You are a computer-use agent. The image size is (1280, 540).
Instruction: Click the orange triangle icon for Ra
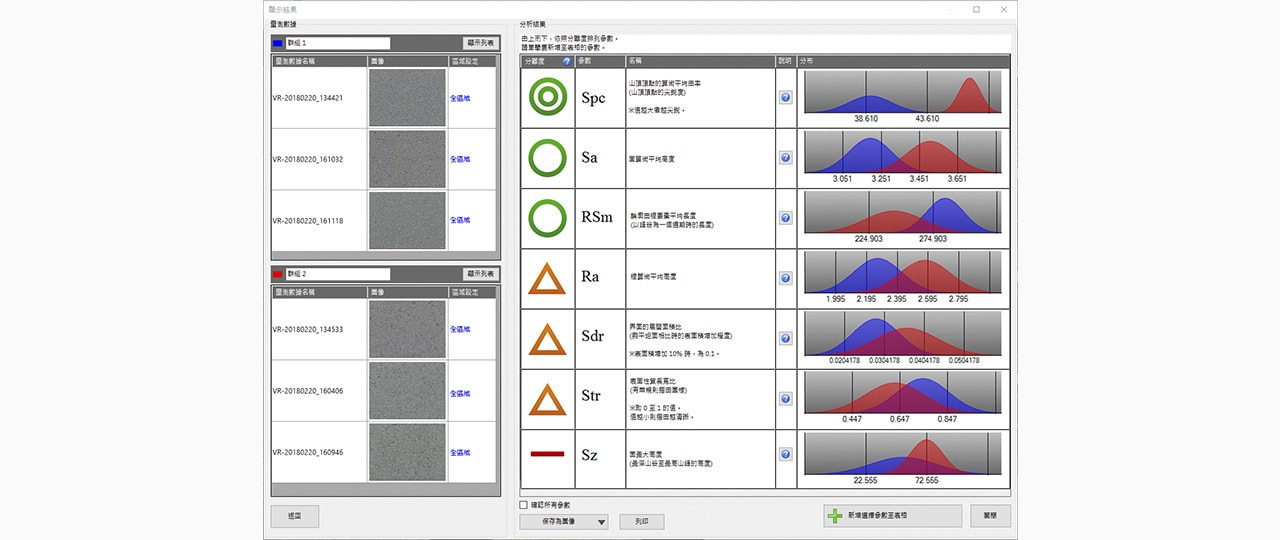tap(547, 278)
